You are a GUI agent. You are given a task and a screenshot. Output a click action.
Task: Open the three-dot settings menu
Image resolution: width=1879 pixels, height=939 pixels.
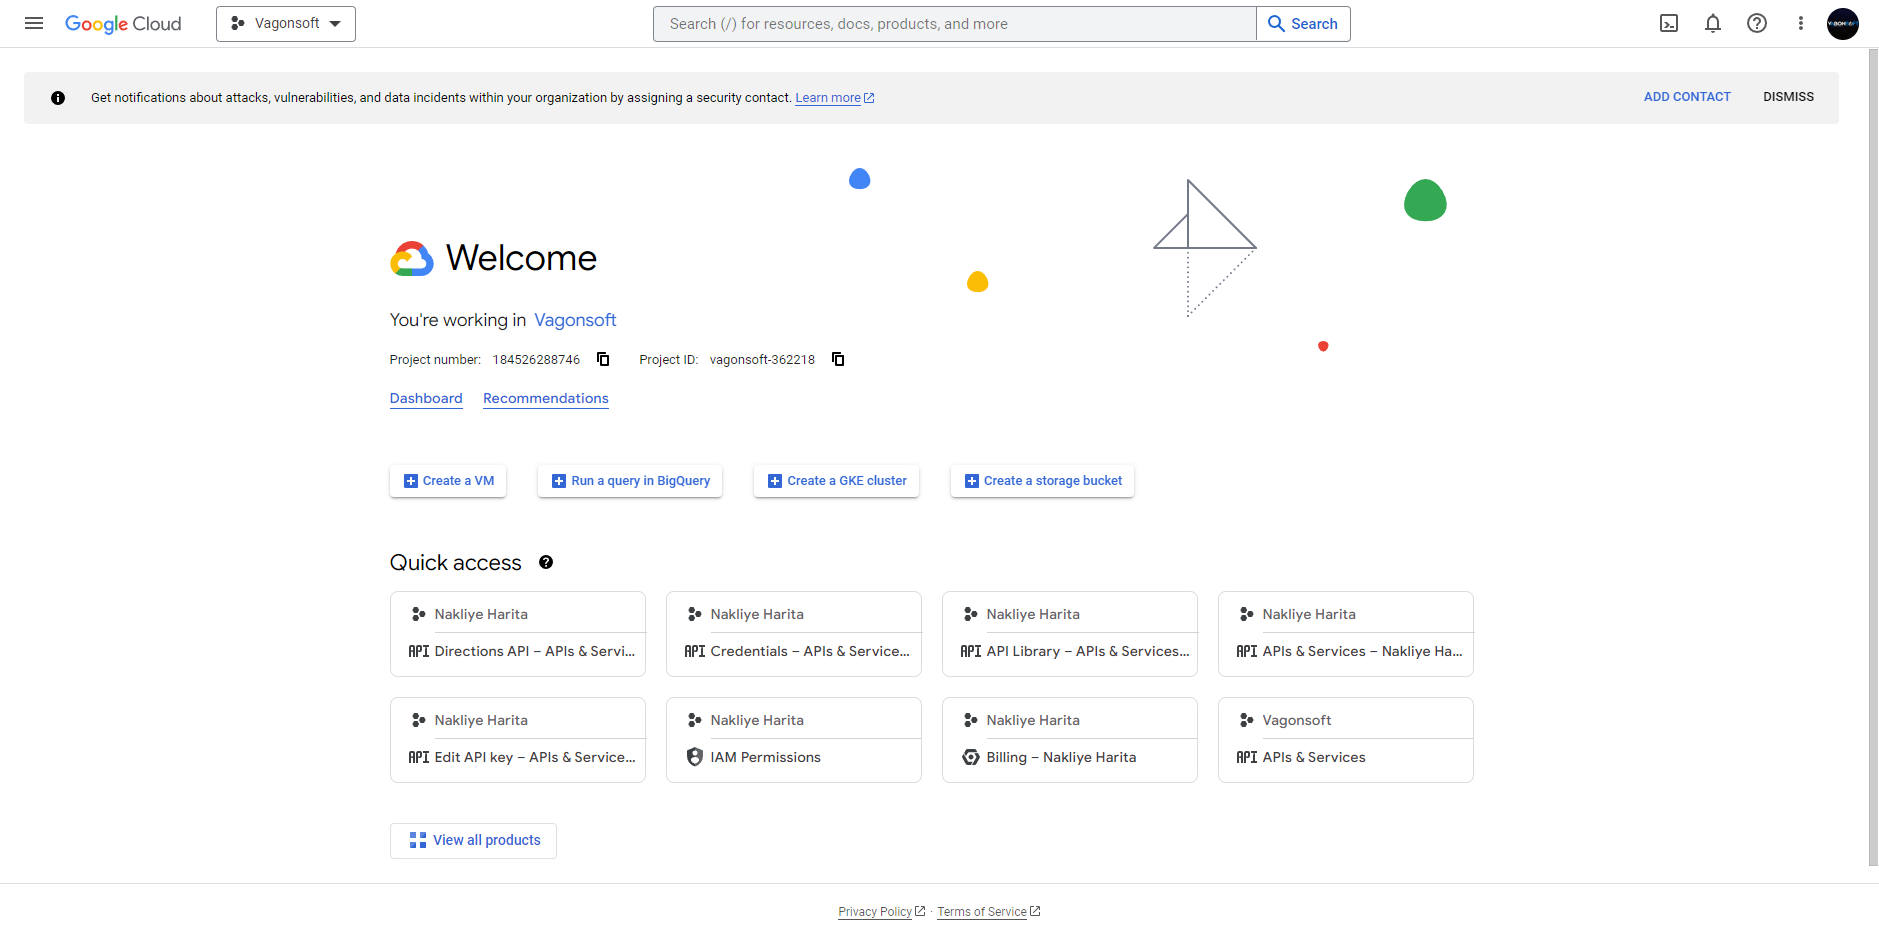point(1801,23)
